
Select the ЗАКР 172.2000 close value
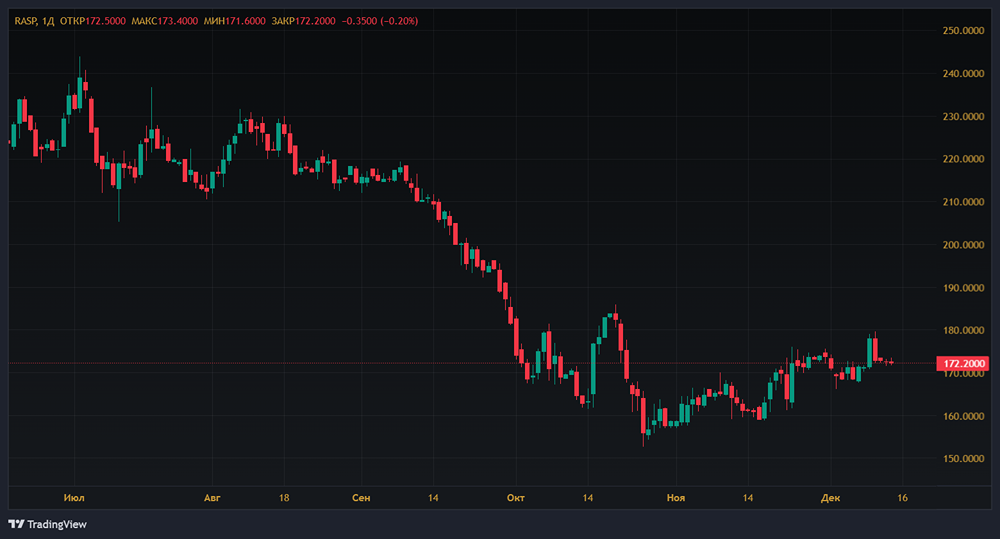pyautogui.click(x=303, y=21)
